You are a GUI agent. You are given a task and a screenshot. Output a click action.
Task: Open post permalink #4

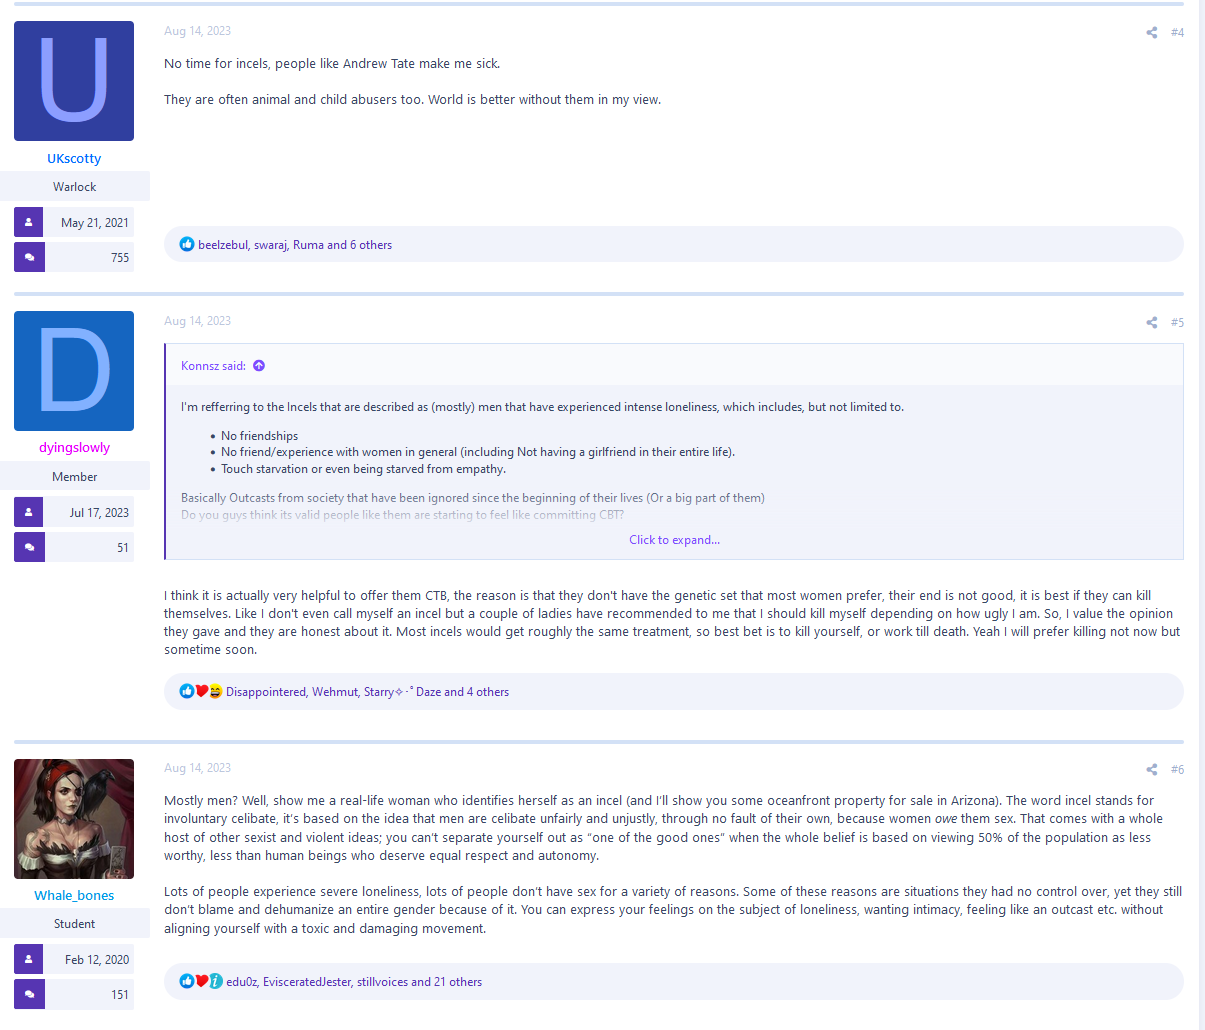tap(1177, 33)
